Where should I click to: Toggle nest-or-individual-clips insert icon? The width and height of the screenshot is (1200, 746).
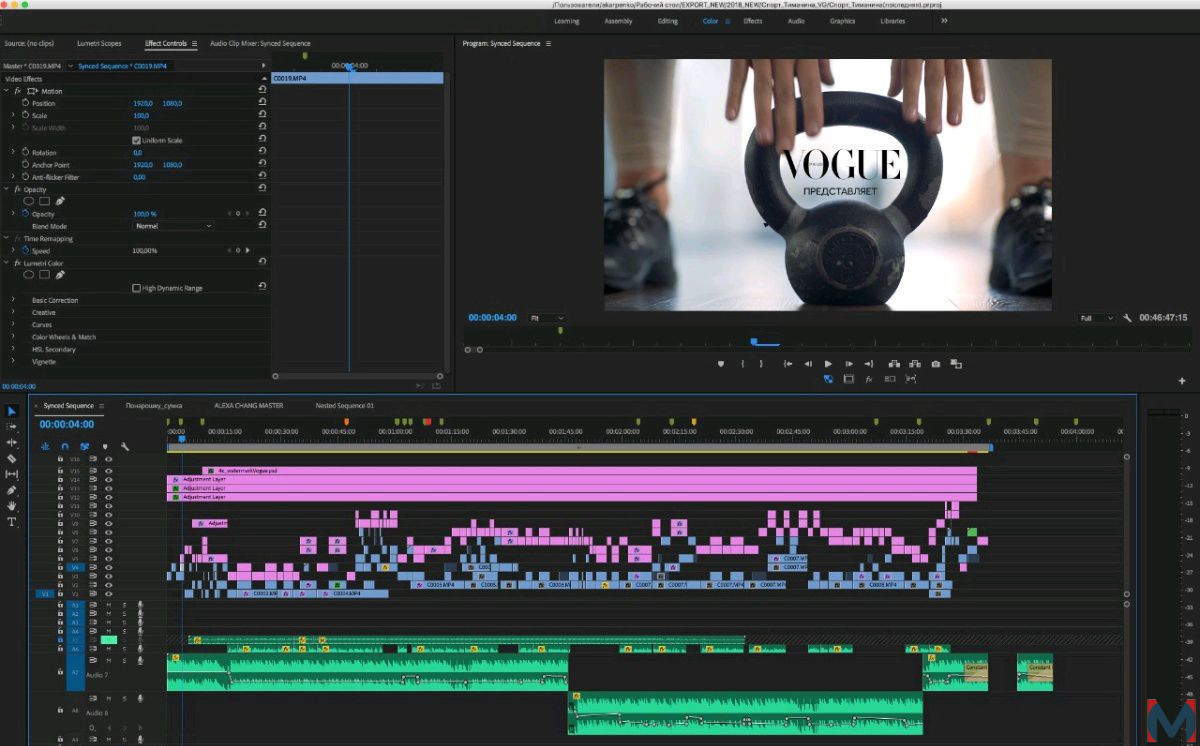45,447
